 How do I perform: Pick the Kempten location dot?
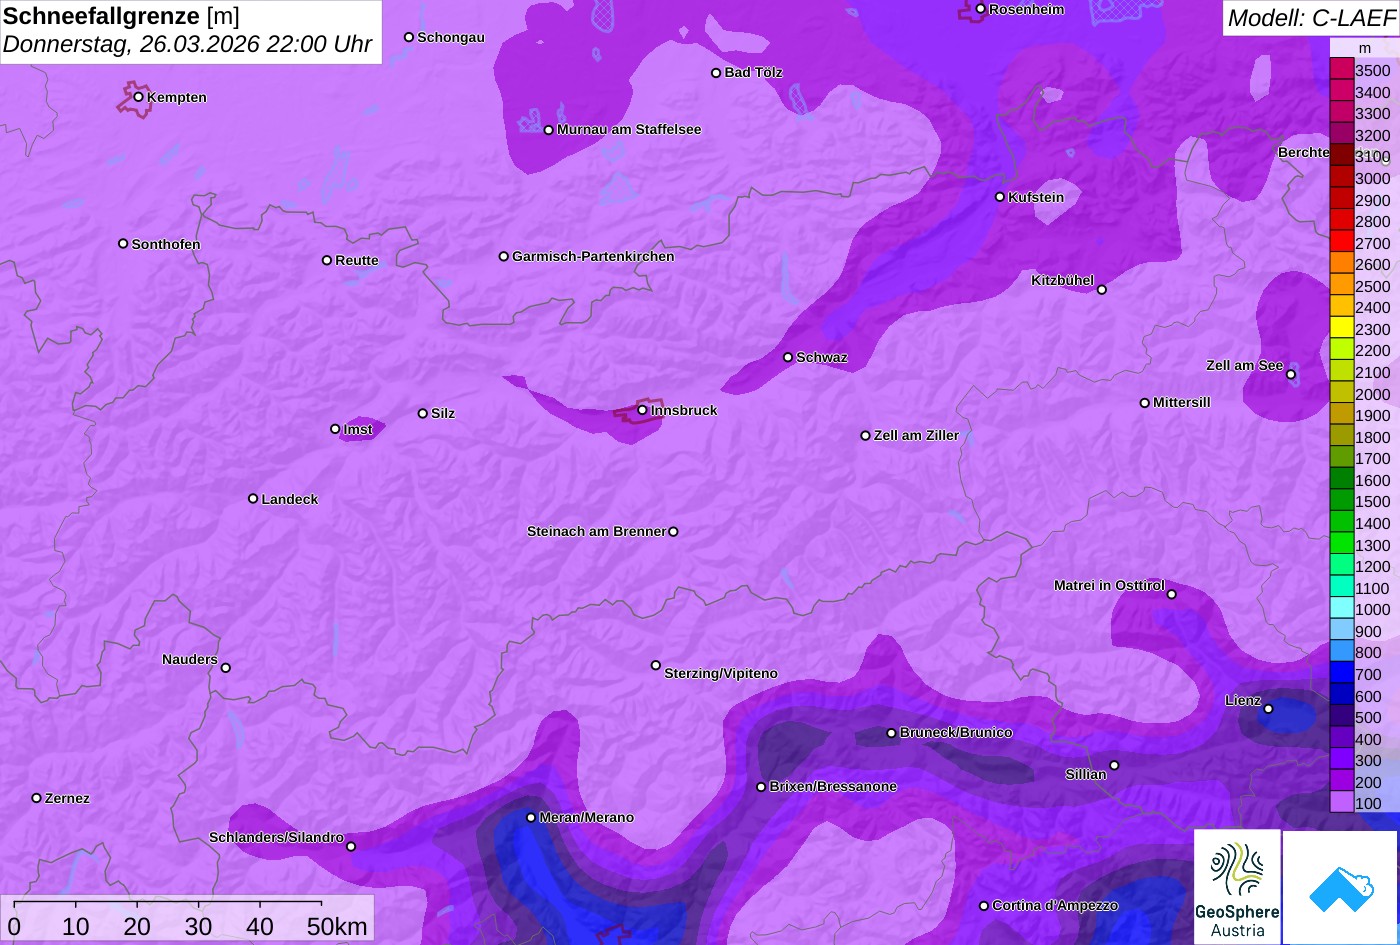click(x=139, y=97)
